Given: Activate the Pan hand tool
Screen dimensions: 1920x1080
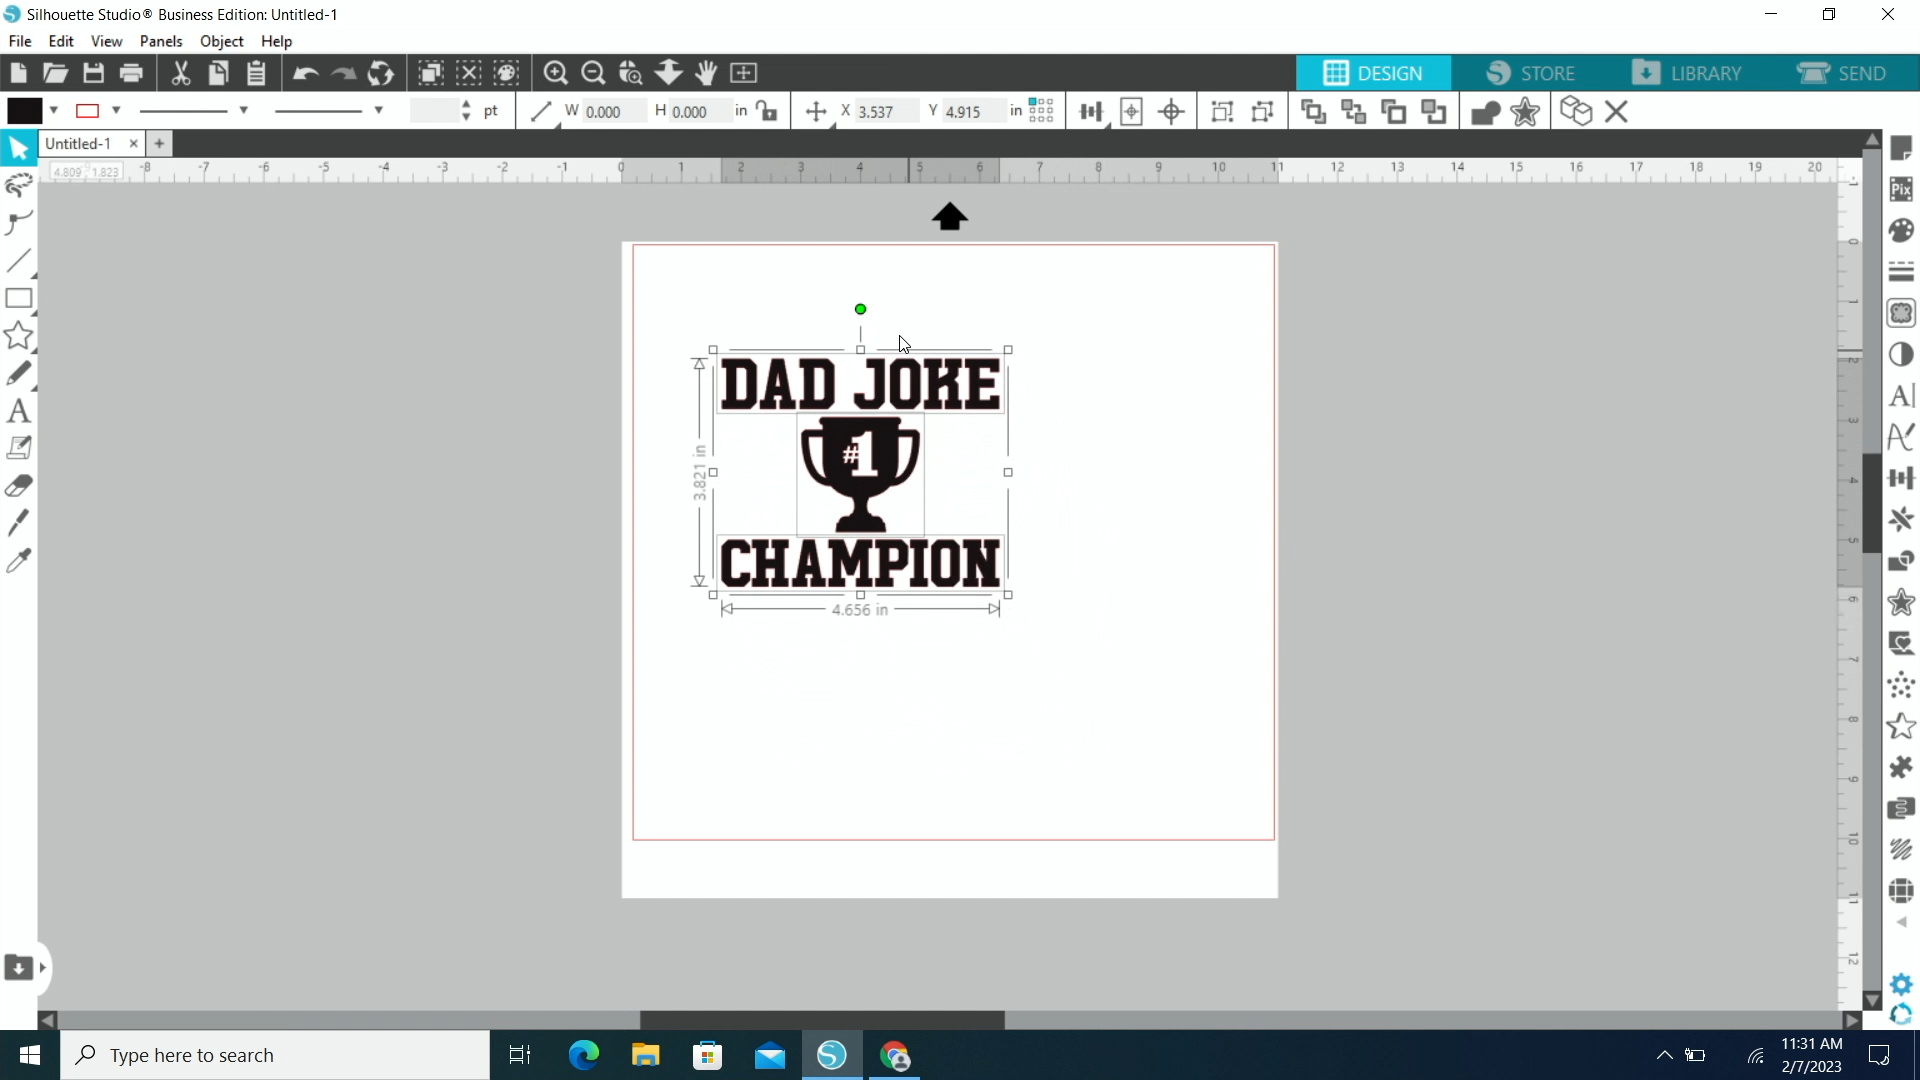Looking at the screenshot, I should pyautogui.click(x=706, y=73).
